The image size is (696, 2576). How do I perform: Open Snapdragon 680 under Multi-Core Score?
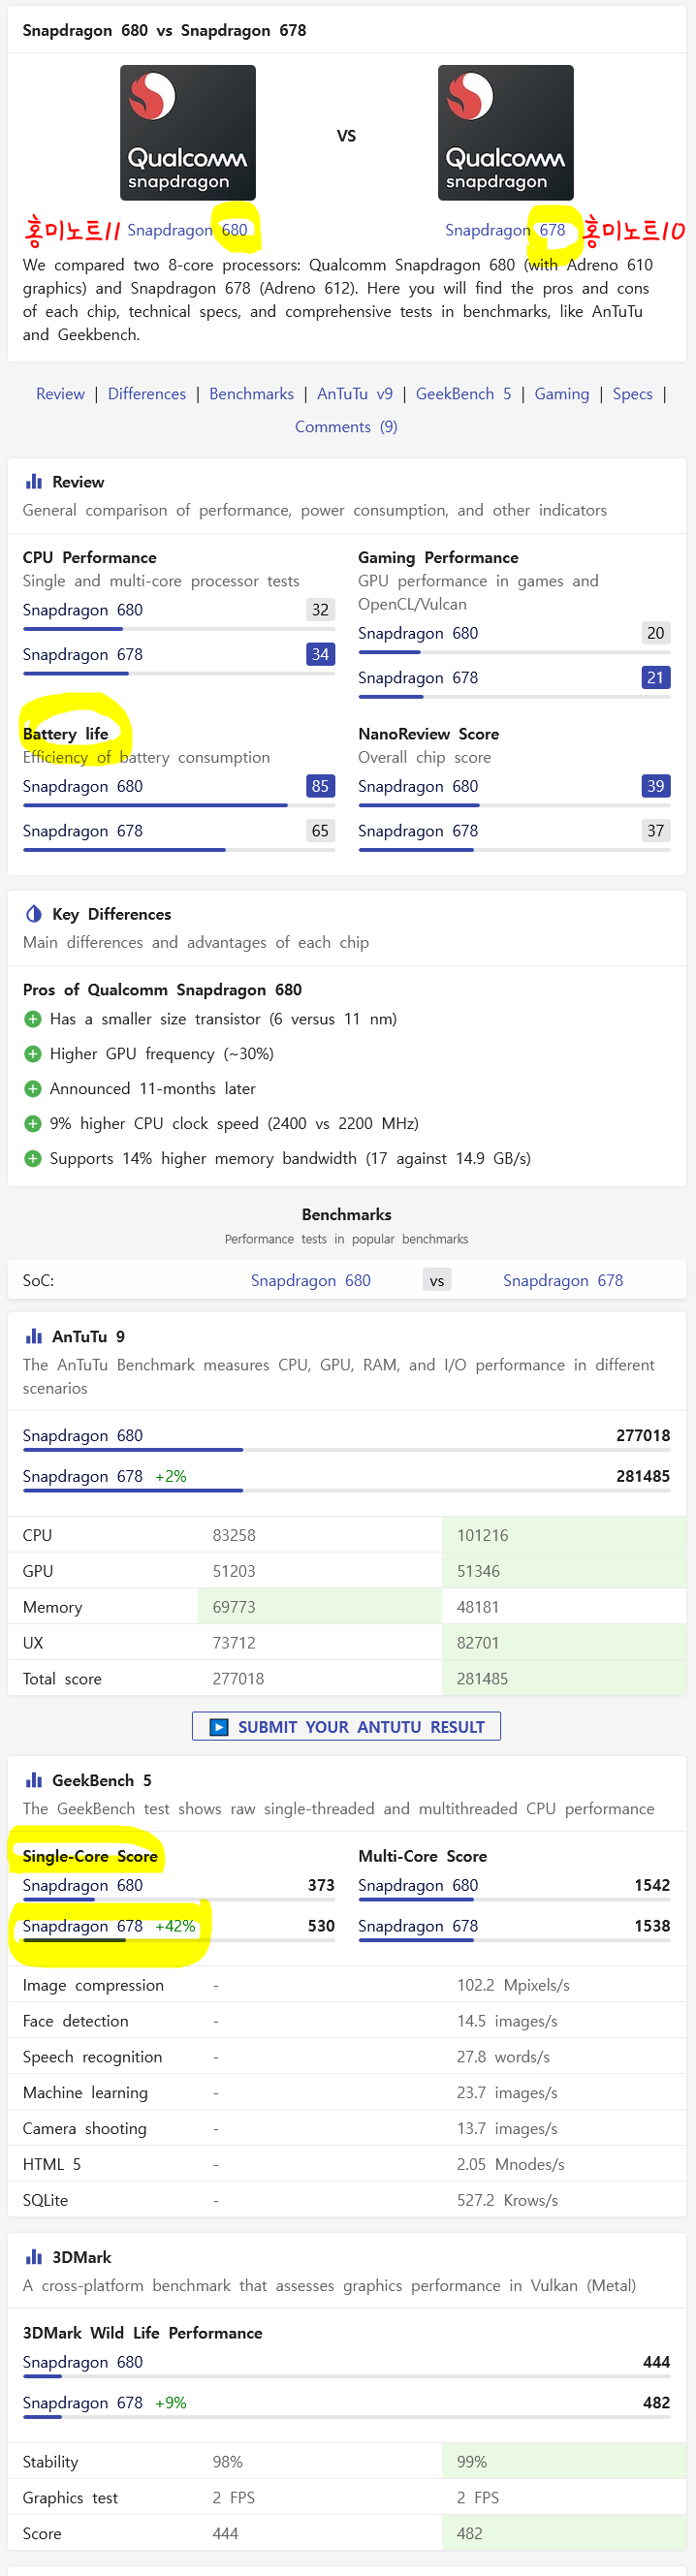(418, 1886)
